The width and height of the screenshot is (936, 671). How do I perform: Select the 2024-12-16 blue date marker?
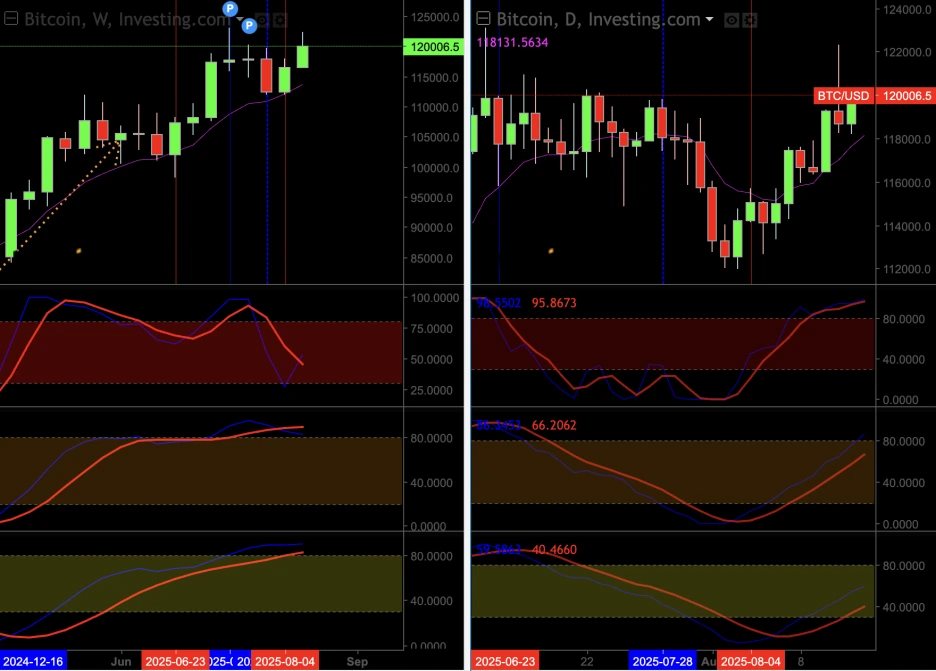click(33, 661)
